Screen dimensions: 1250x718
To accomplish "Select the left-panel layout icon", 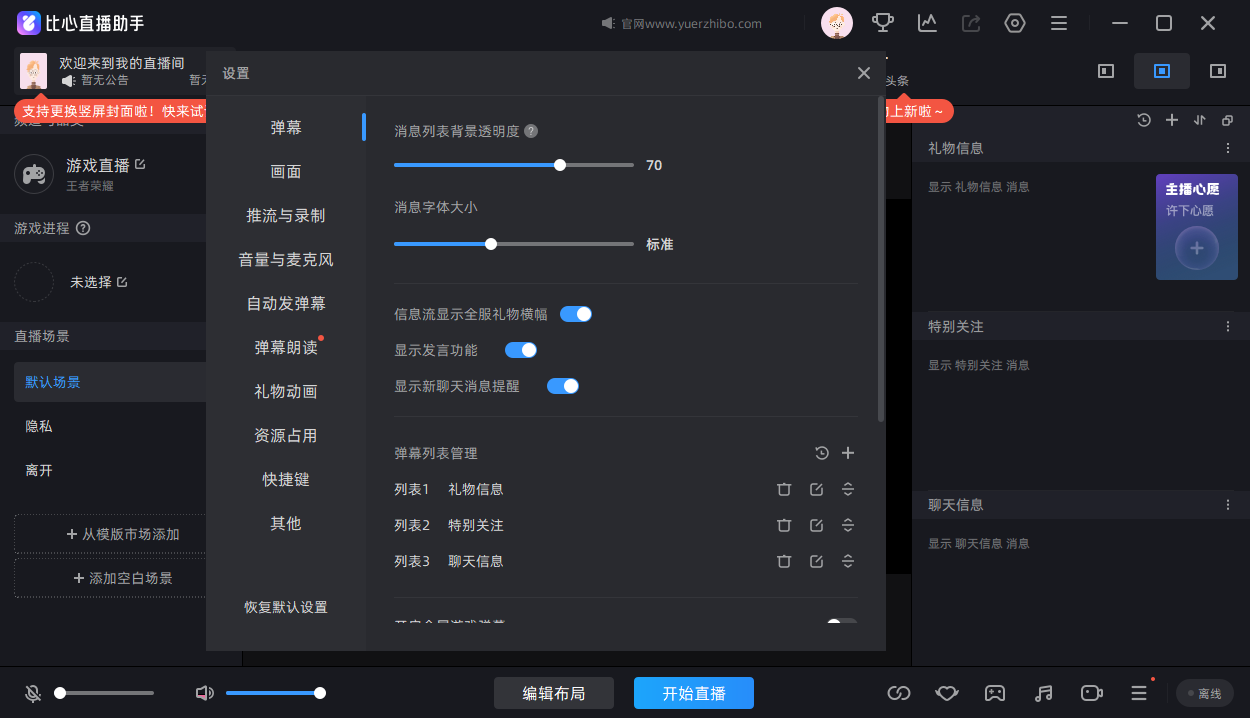I will tap(1106, 71).
